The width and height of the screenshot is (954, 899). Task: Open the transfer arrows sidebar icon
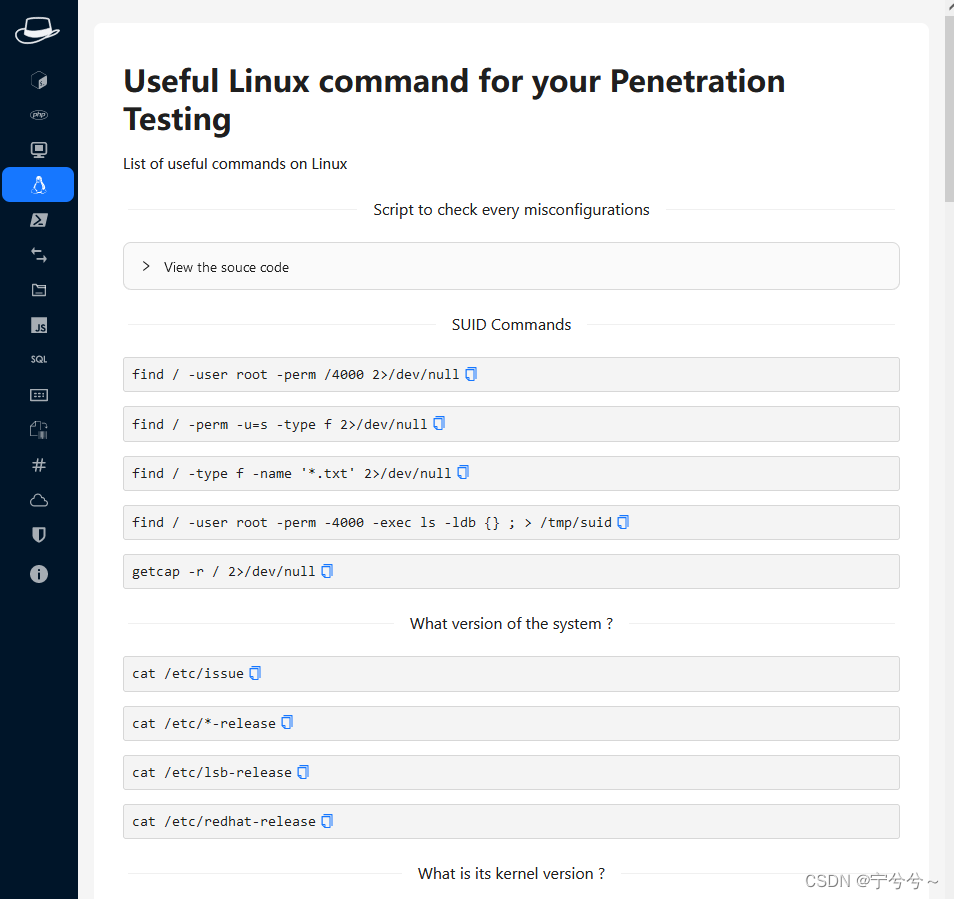point(39,255)
